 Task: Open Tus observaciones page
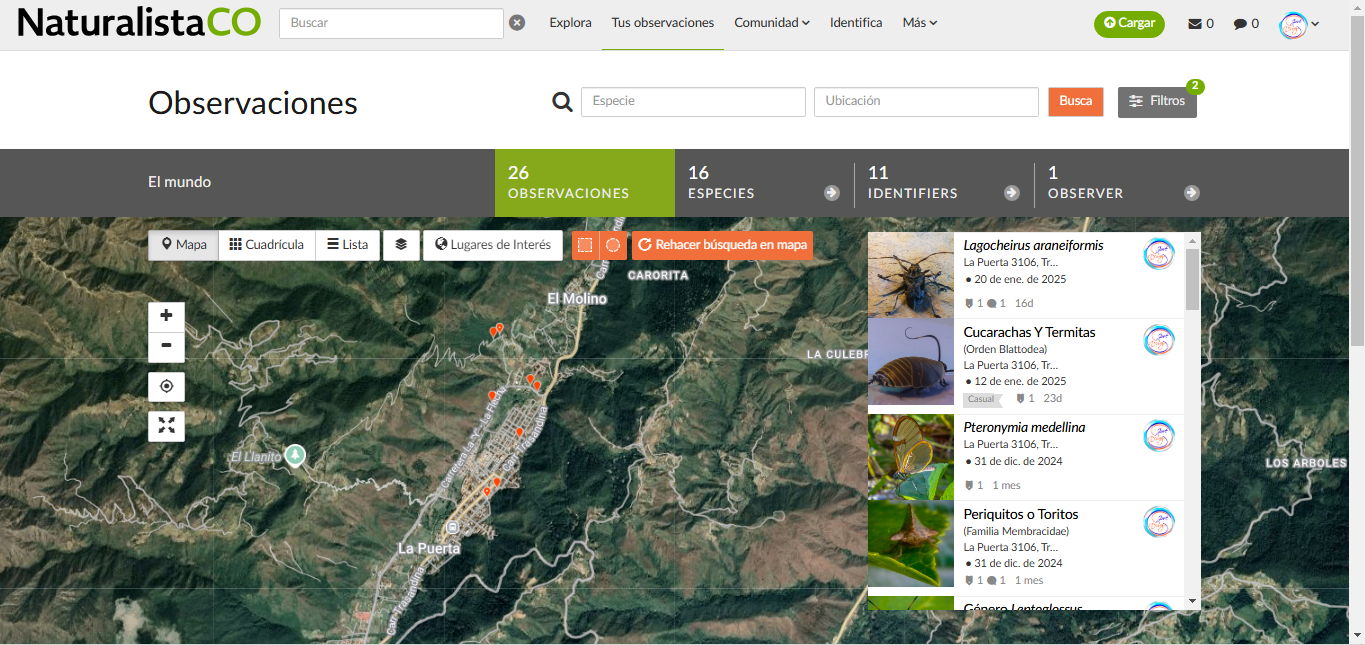coord(662,23)
